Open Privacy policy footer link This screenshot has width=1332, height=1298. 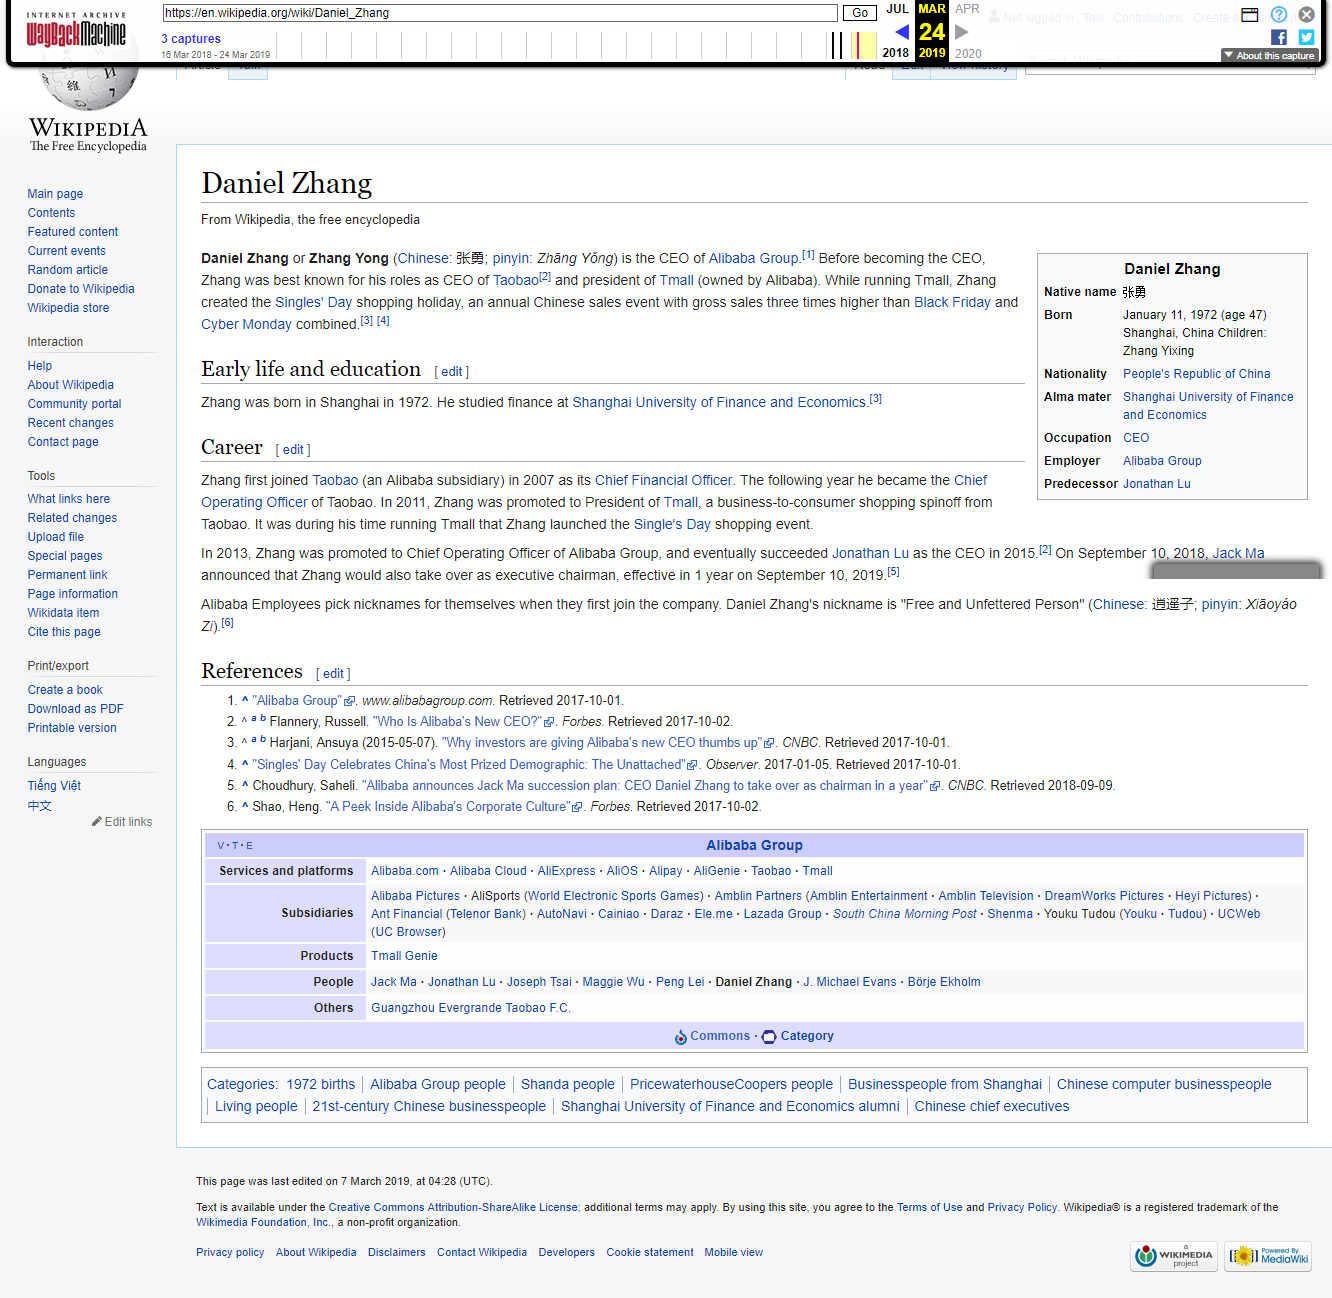click(x=230, y=1252)
